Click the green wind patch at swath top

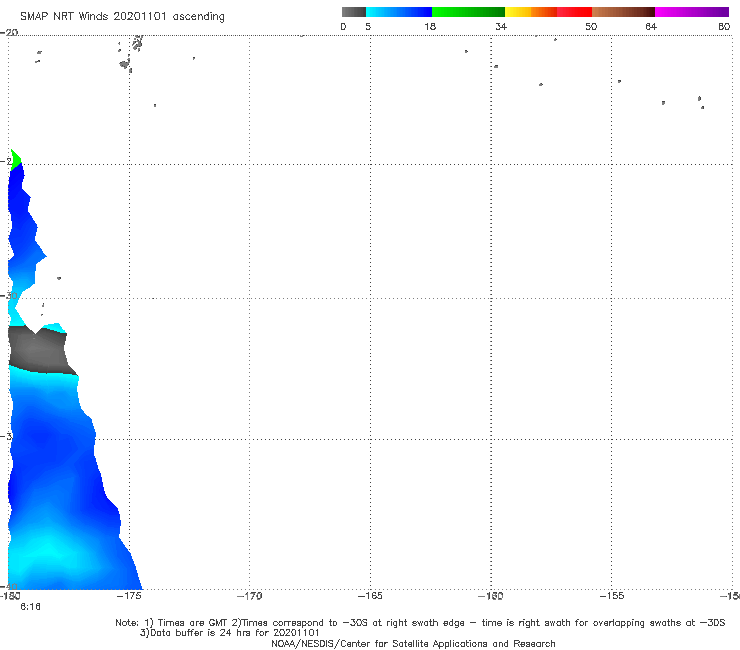tap(15, 160)
